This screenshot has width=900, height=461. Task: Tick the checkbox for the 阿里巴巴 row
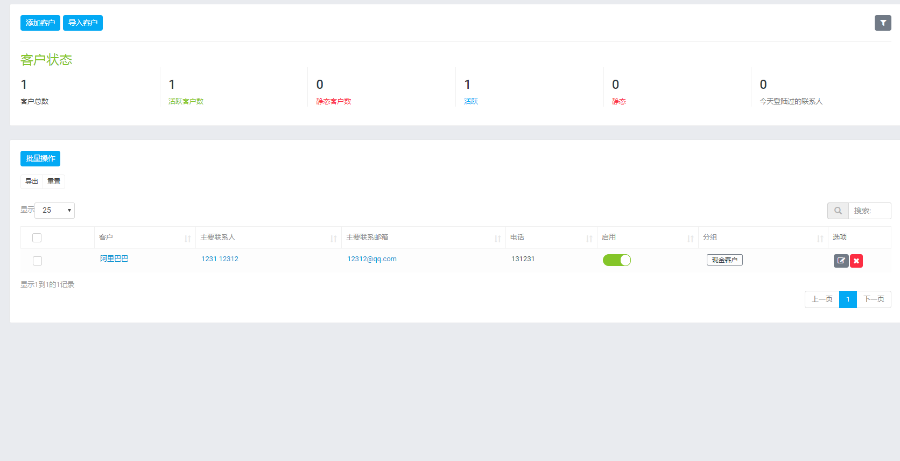coord(37,260)
